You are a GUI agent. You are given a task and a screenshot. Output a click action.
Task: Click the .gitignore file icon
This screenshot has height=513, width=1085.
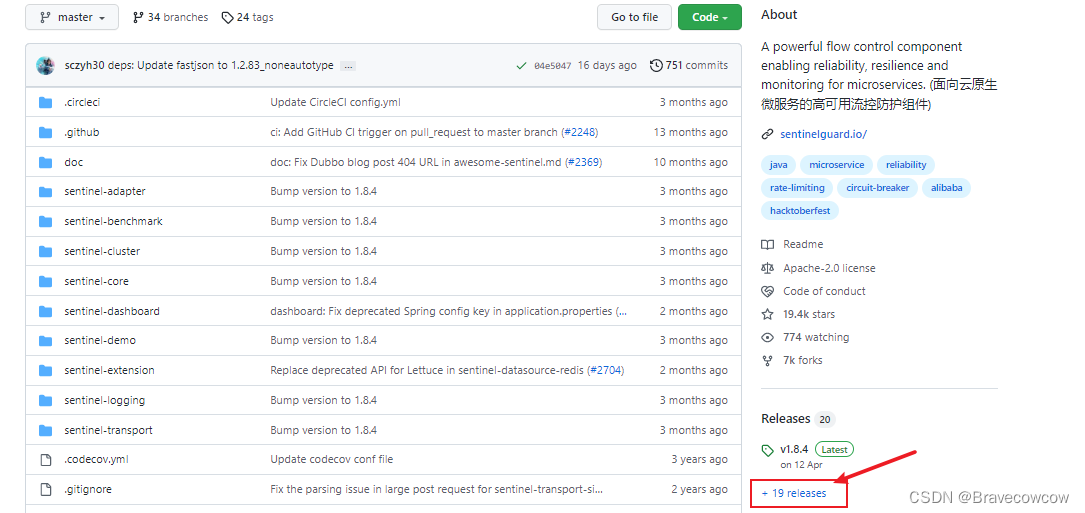(46, 489)
